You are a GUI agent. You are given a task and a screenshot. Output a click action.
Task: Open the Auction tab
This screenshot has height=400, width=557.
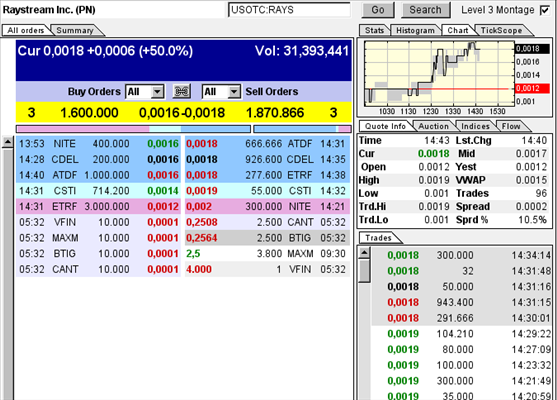[x=433, y=126]
